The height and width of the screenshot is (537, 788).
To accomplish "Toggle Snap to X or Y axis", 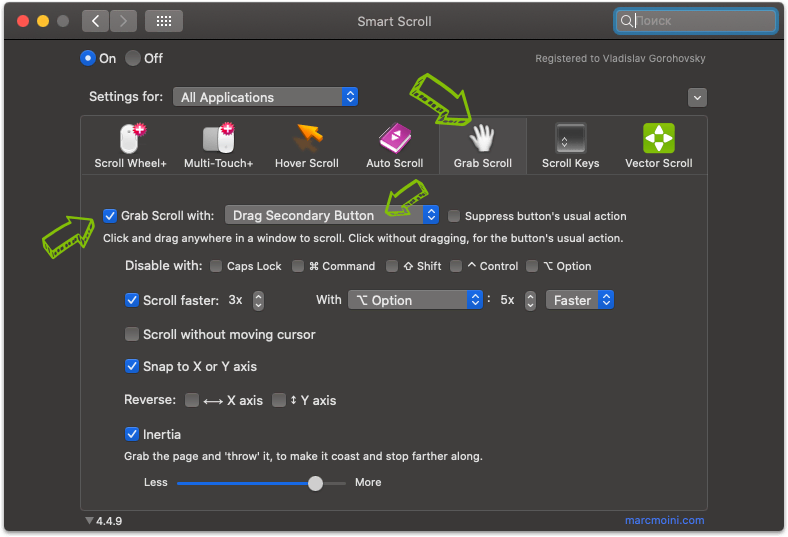I will point(132,366).
